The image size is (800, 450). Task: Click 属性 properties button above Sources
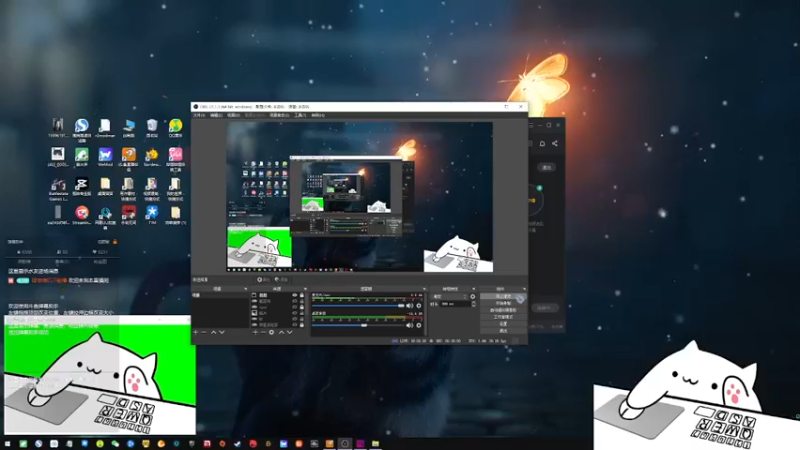click(264, 280)
